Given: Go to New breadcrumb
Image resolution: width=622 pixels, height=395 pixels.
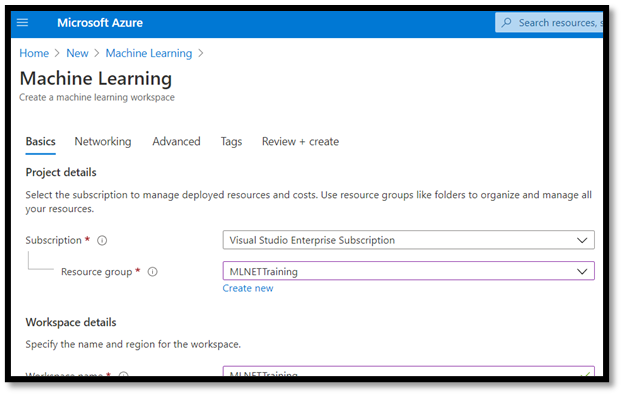Looking at the screenshot, I should pyautogui.click(x=77, y=53).
